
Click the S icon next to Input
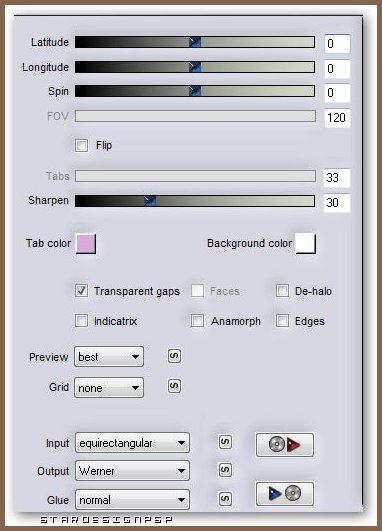pos(226,442)
